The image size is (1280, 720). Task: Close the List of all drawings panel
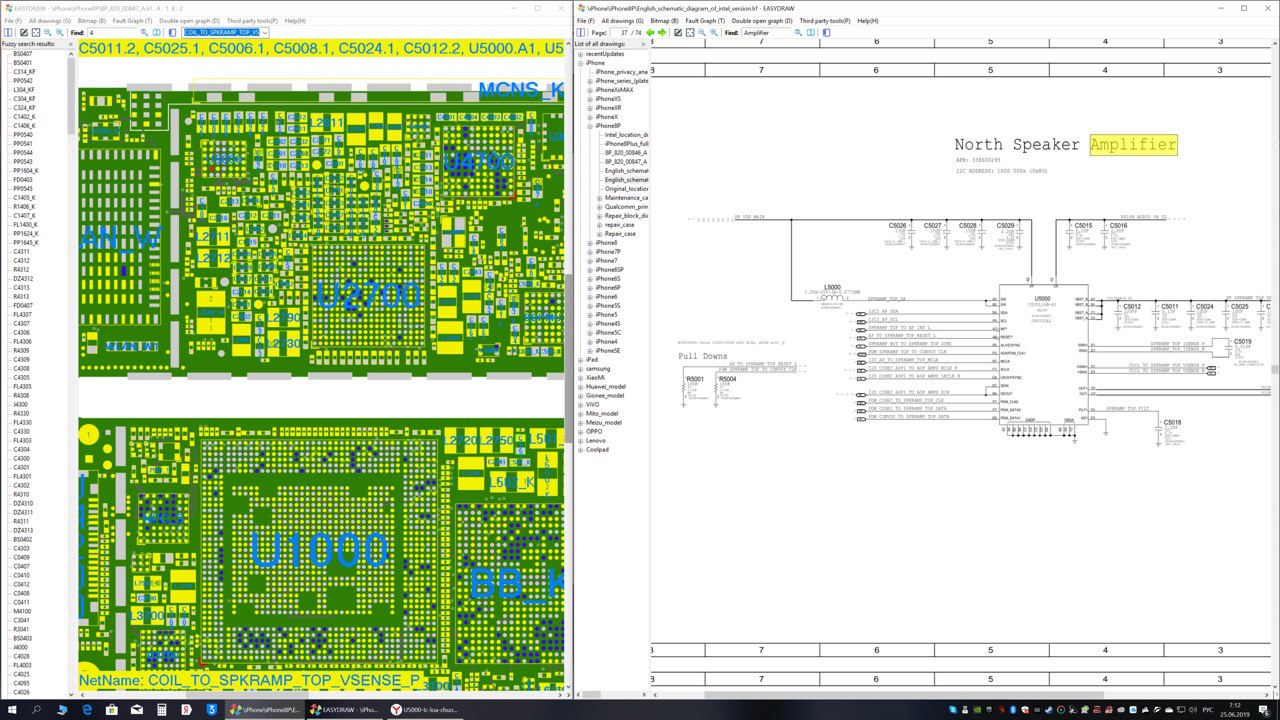642,44
